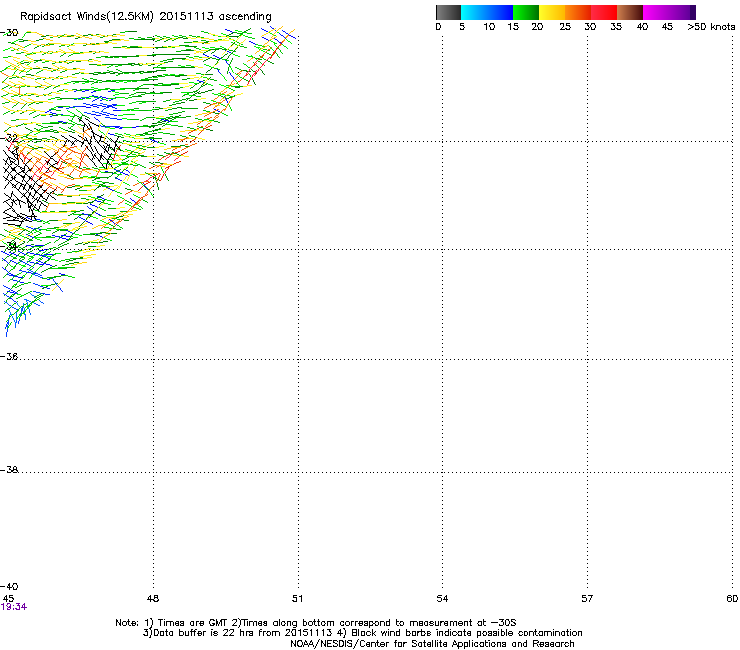Click the longitude label 60

click(732, 599)
